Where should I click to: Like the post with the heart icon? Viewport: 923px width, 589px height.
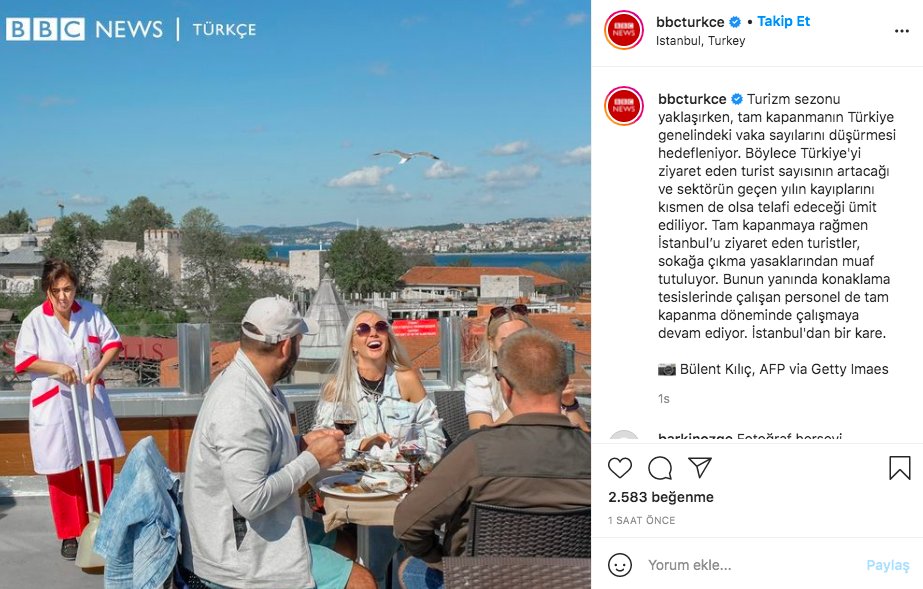coord(619,468)
